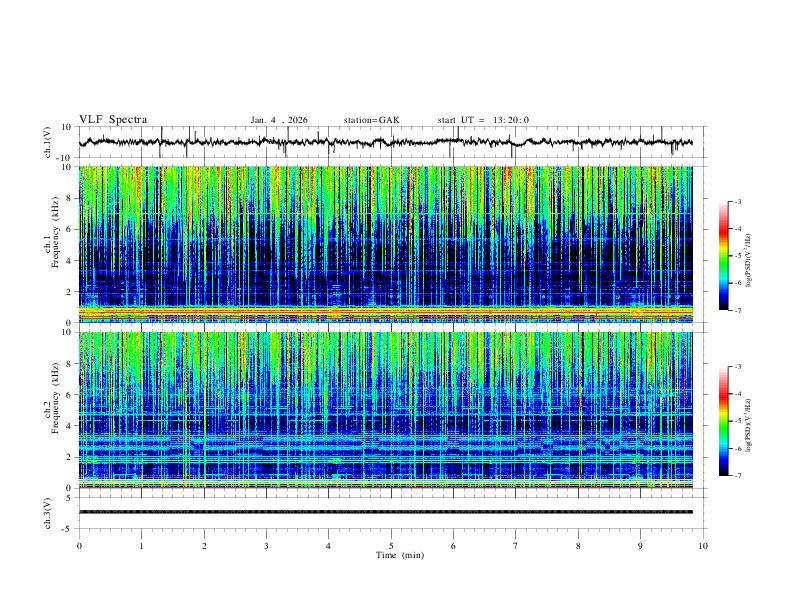
Task: Click the "ch.1(V)" waveform axis label
Action: click(48, 142)
